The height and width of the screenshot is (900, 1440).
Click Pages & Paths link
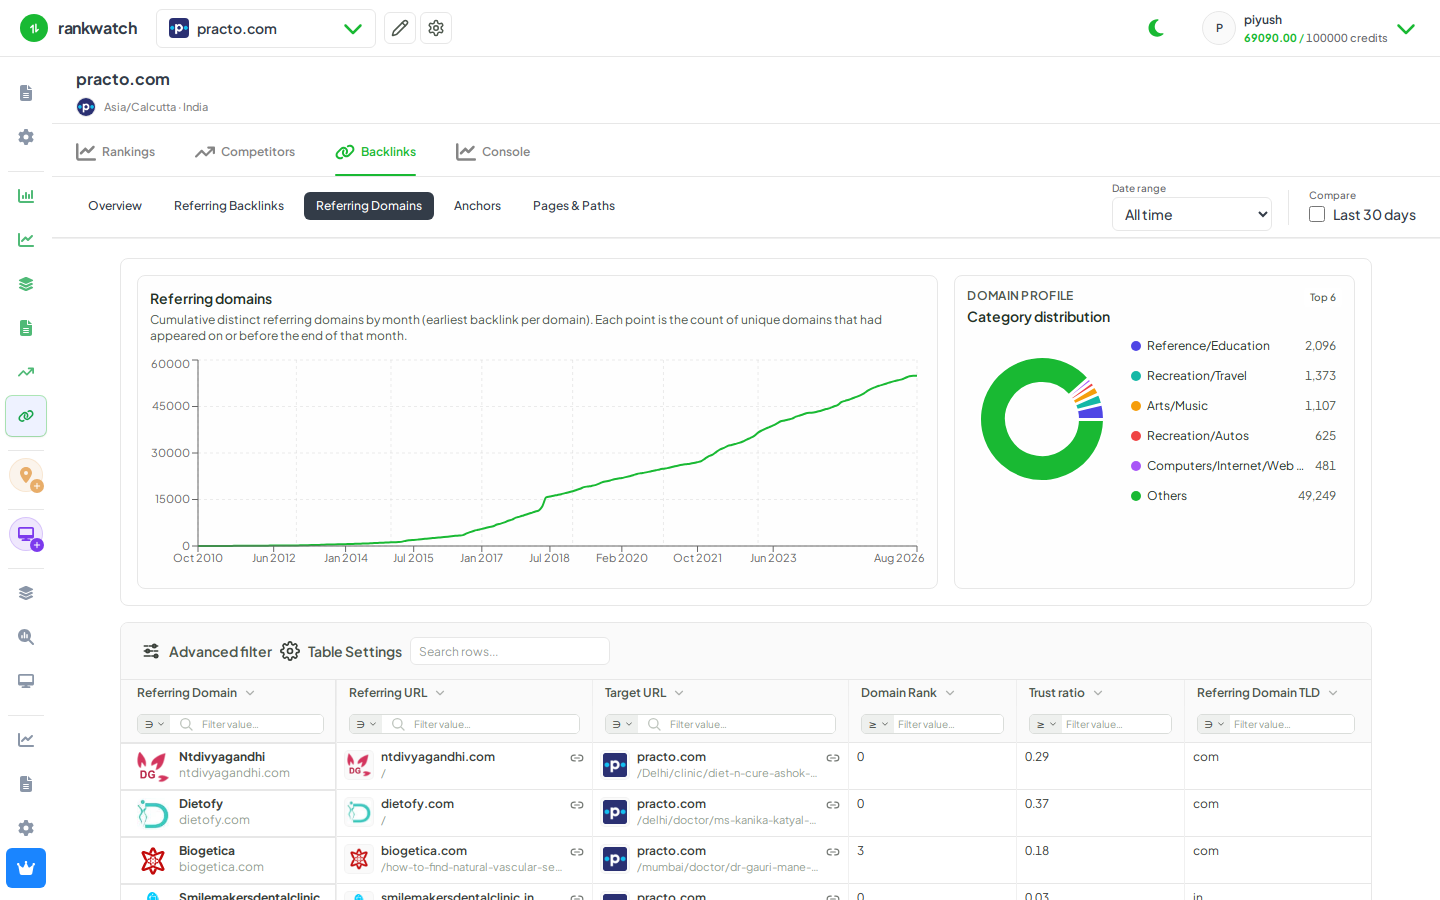click(574, 206)
